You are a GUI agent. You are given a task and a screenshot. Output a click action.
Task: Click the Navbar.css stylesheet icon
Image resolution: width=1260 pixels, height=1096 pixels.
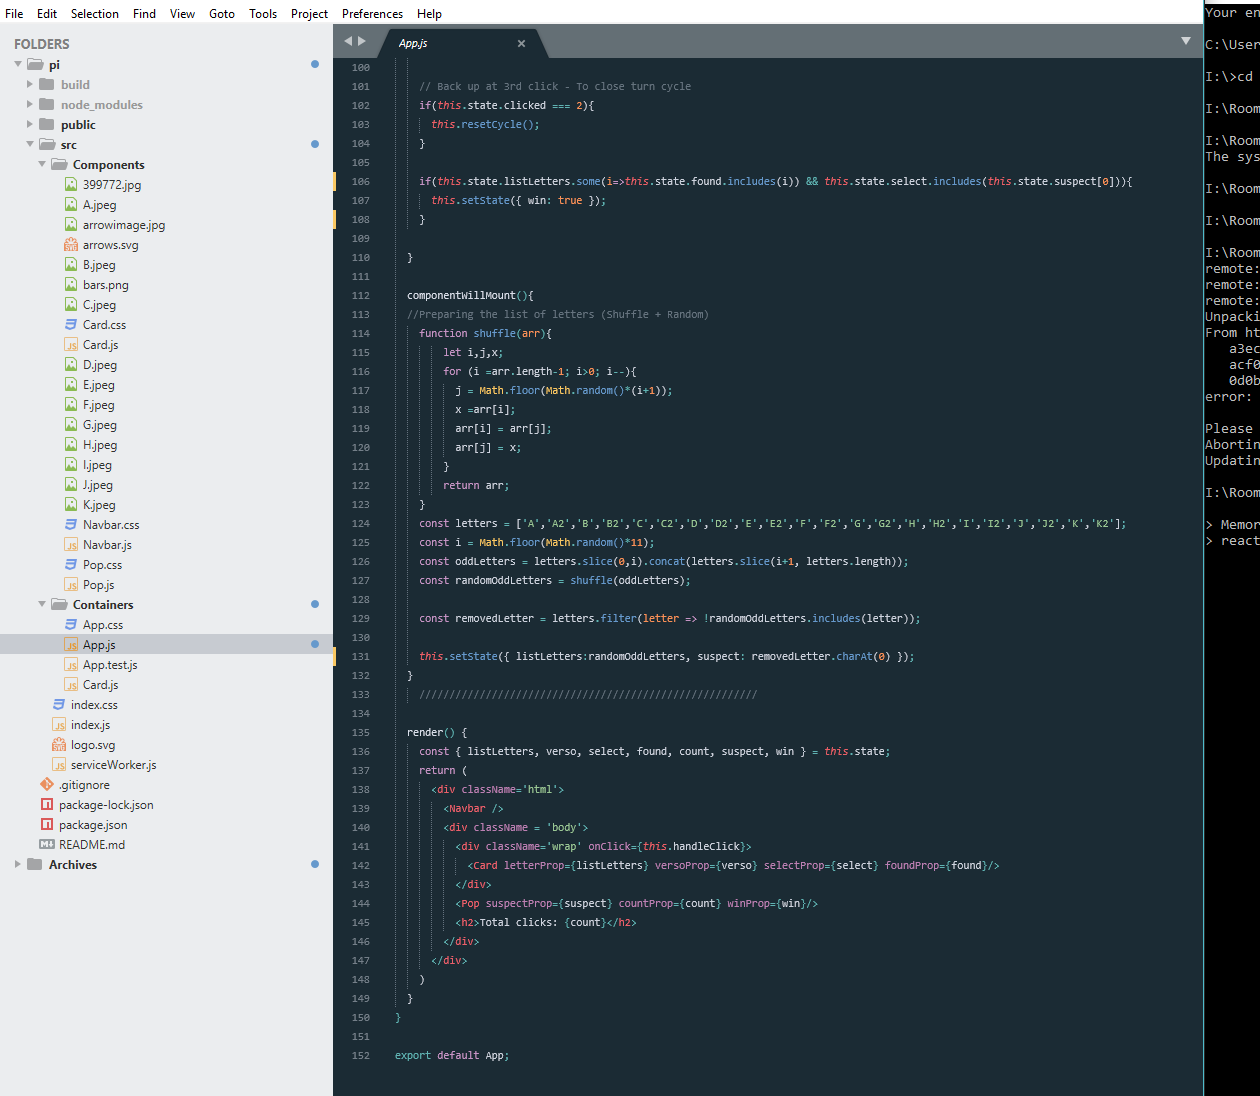(71, 525)
